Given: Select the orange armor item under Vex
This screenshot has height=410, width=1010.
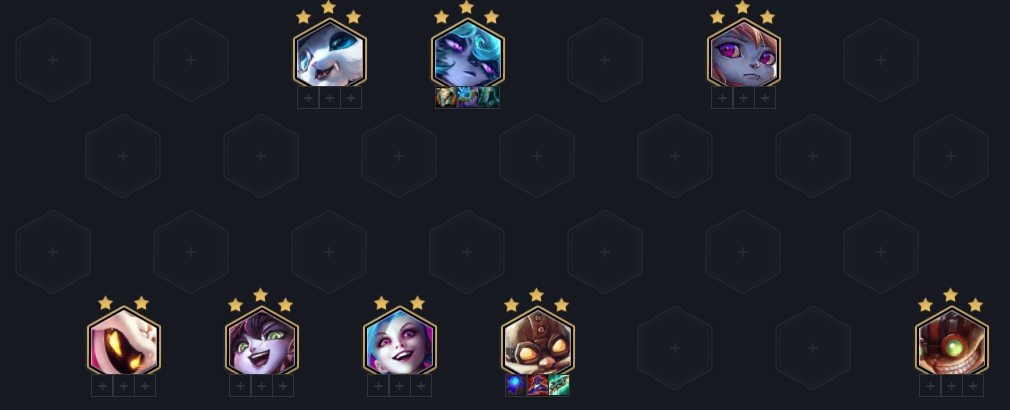Looking at the screenshot, I should click(446, 97).
